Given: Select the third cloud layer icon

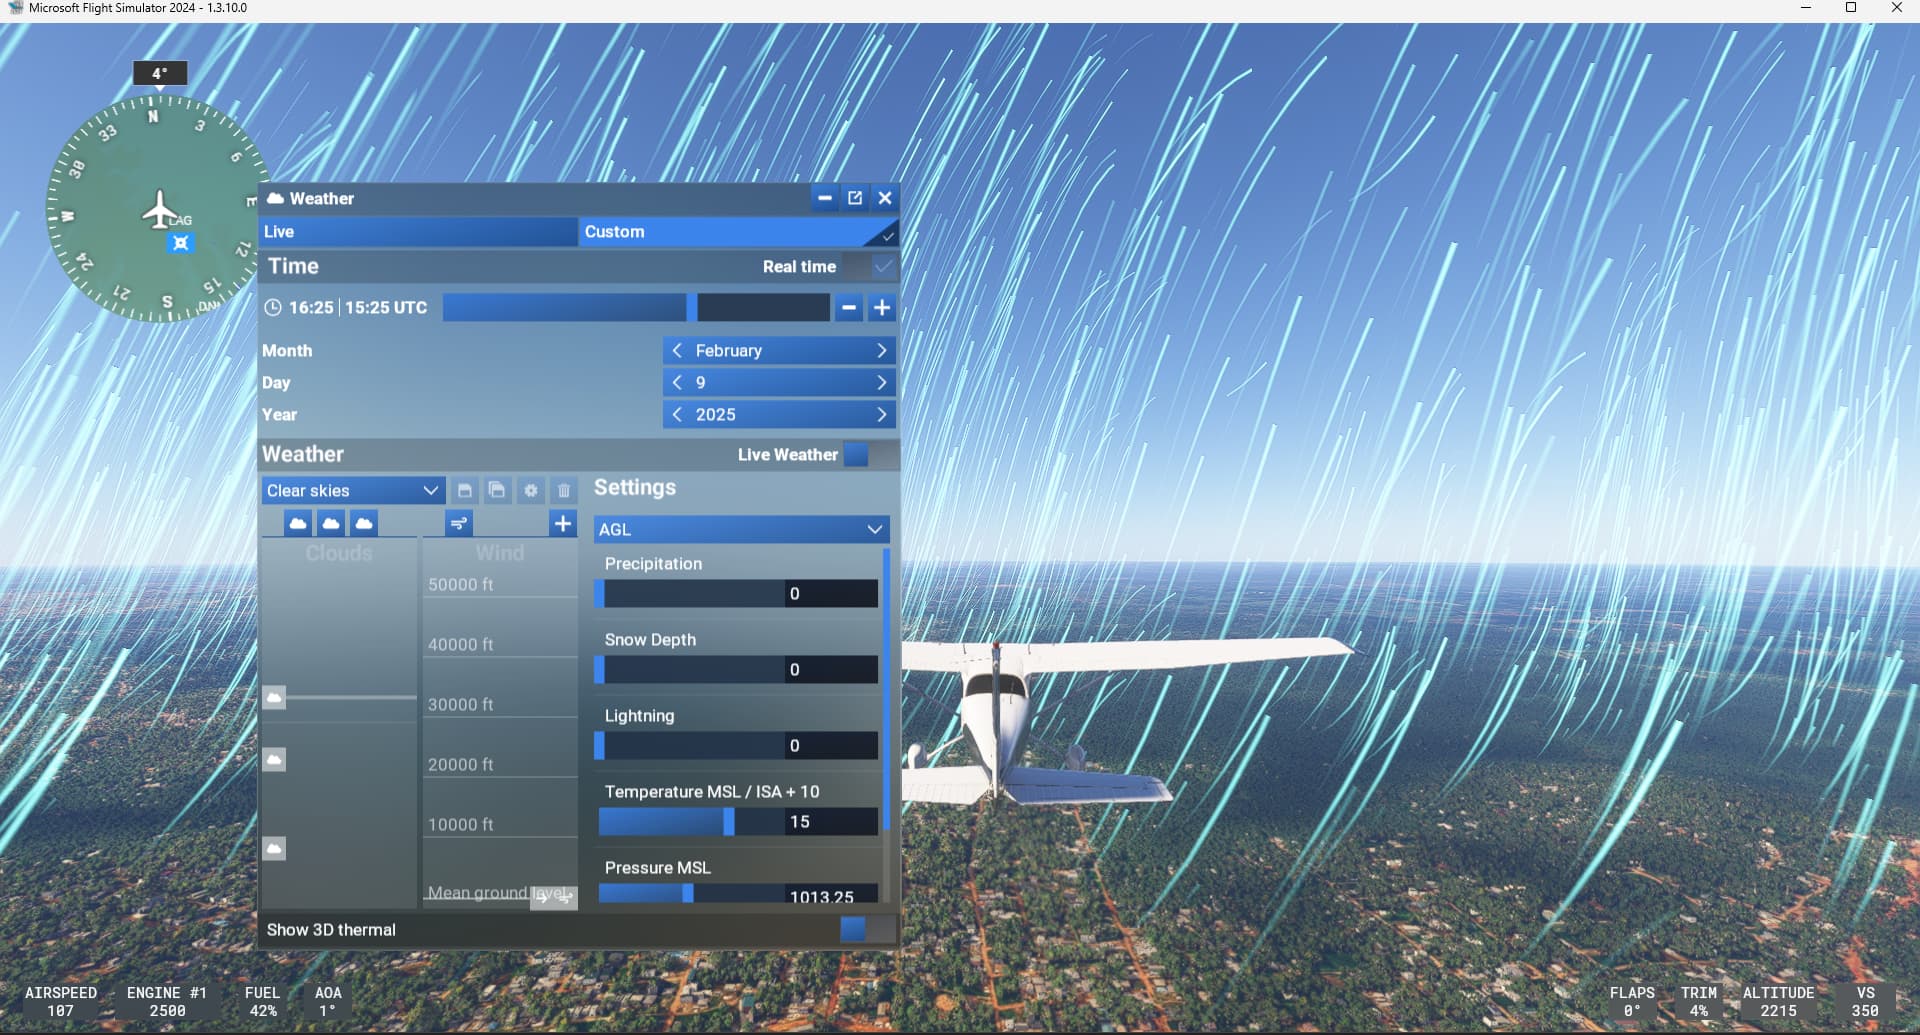Looking at the screenshot, I should 364,523.
